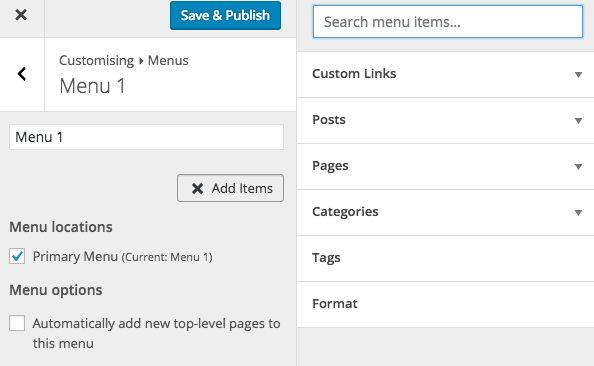The image size is (594, 366).
Task: Enable automatically add new top-level pages
Action: coord(17,323)
